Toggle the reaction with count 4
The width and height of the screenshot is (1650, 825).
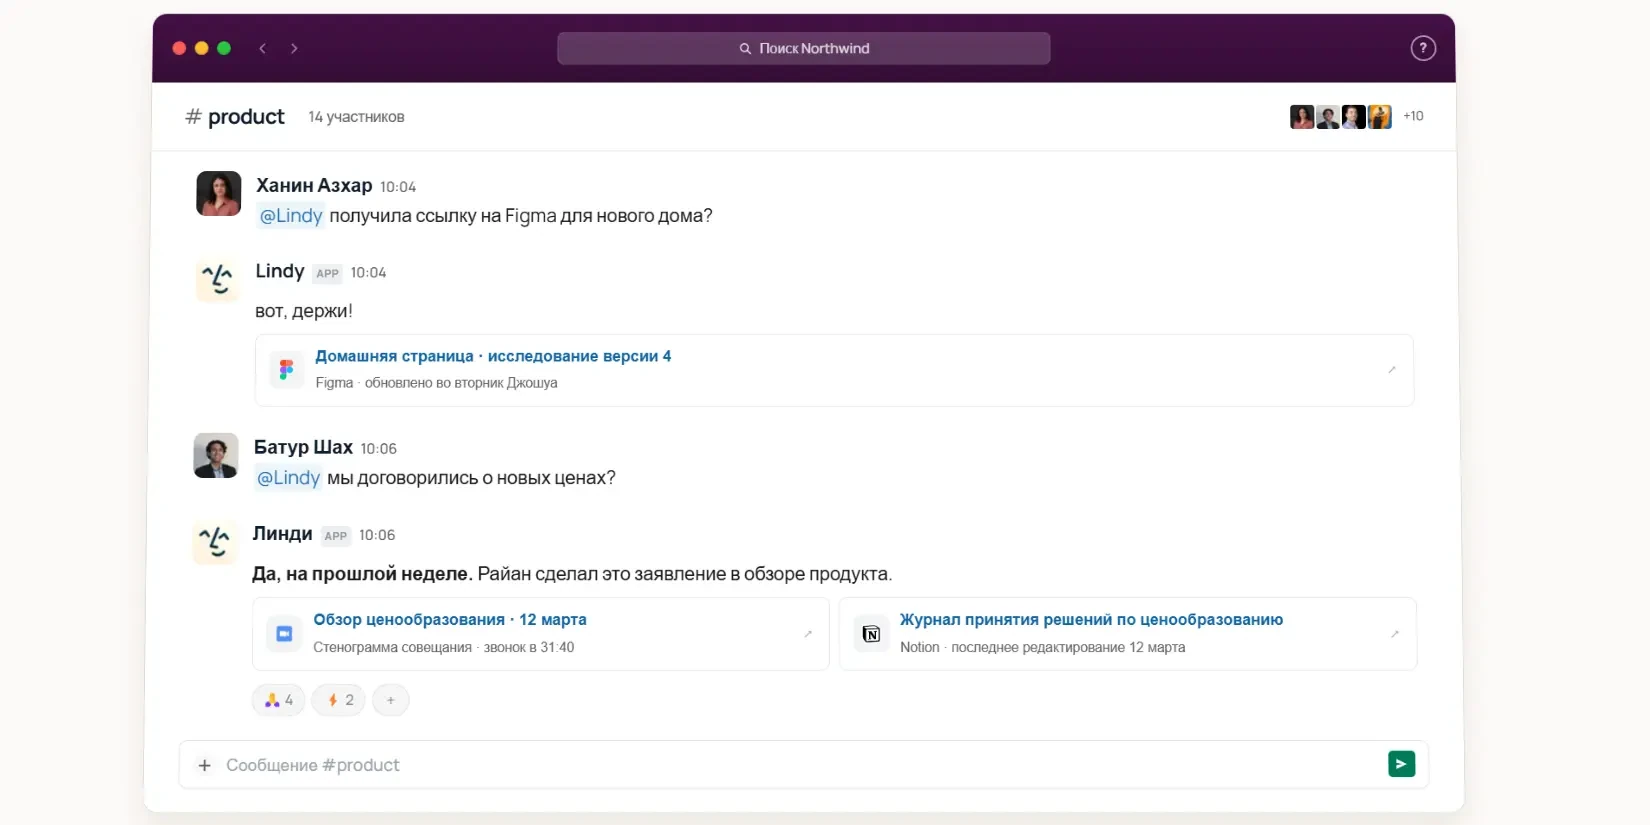point(278,700)
